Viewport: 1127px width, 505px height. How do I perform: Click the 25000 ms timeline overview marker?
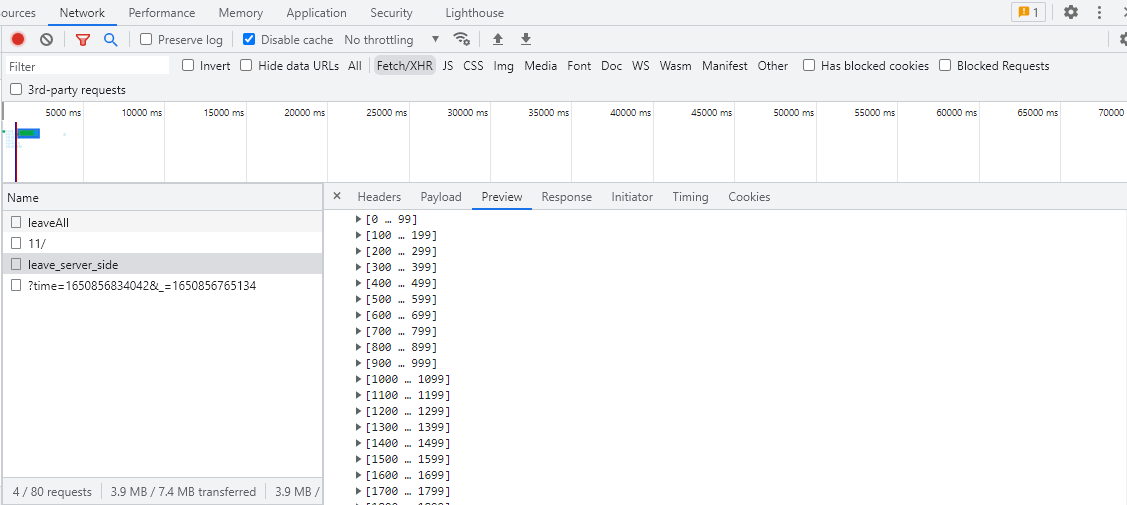(x=386, y=113)
